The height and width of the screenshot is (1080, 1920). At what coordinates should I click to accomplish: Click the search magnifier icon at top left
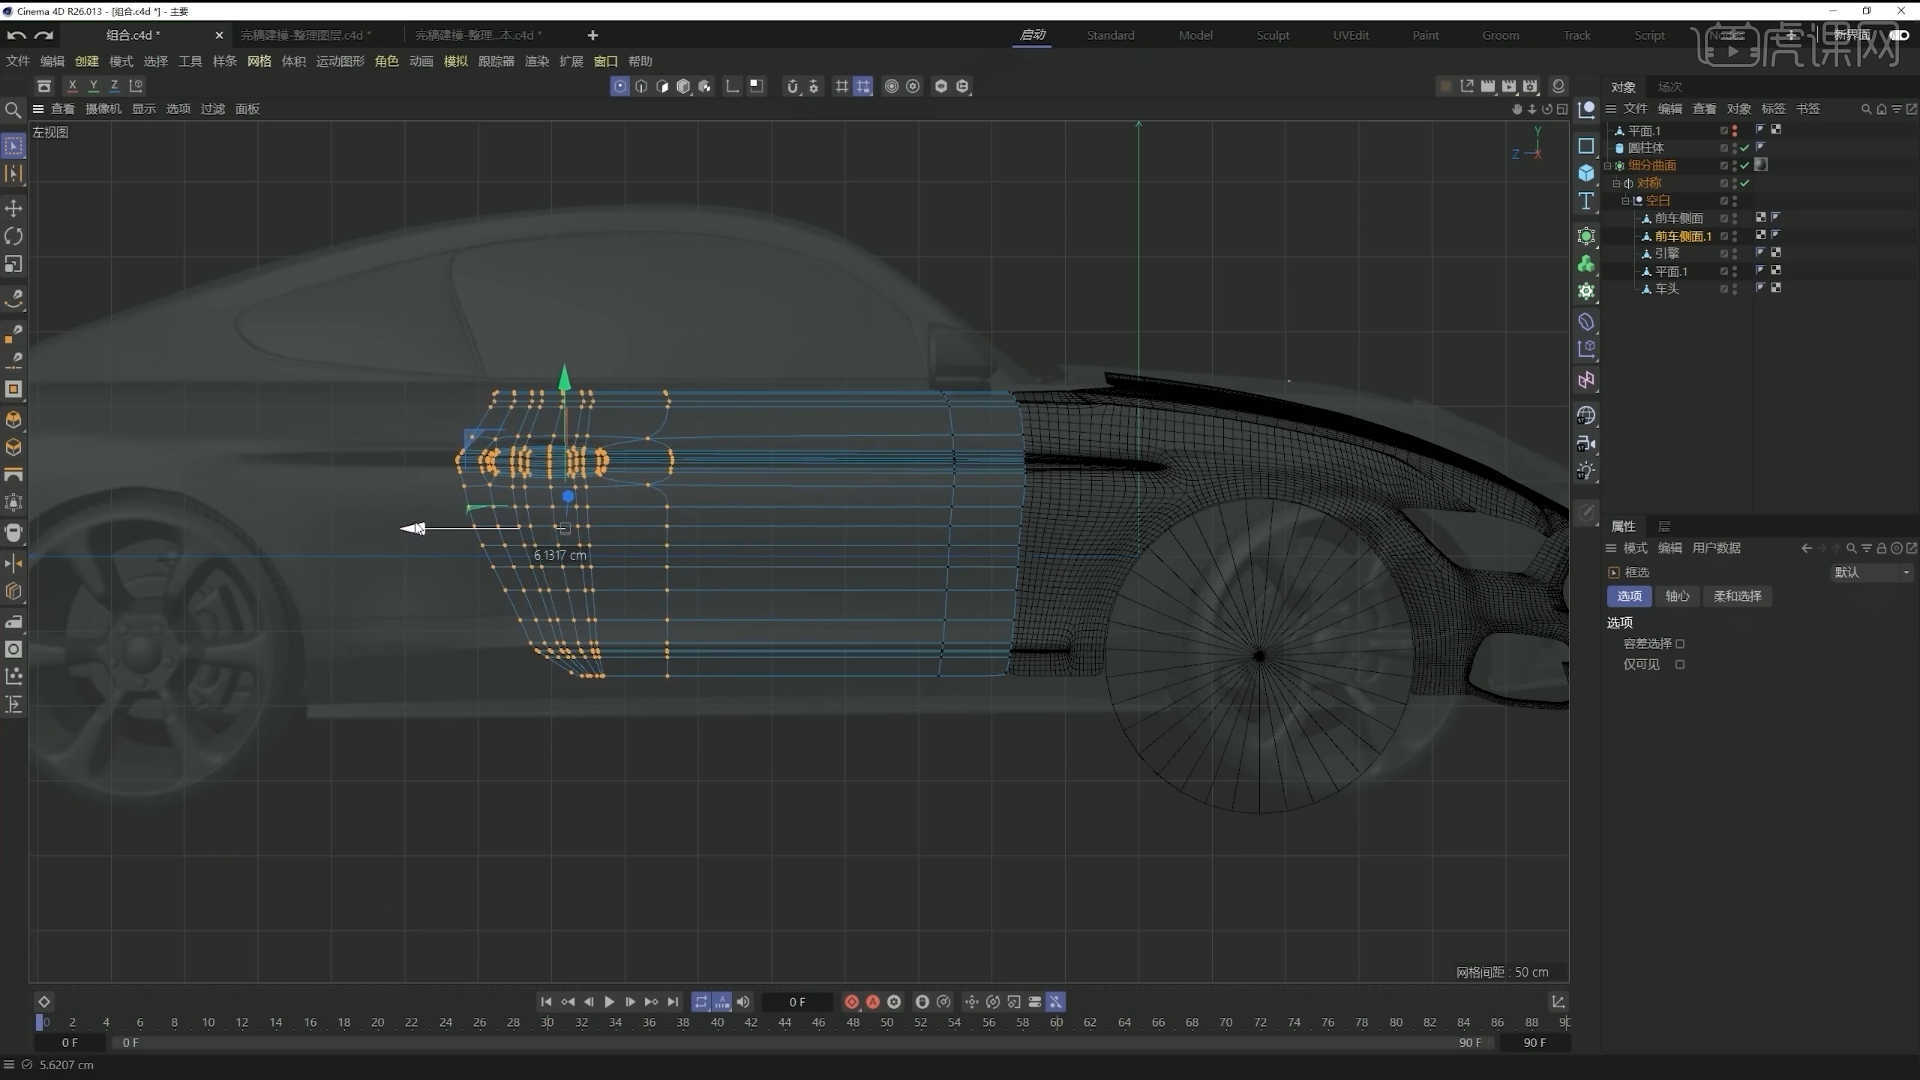coord(13,110)
